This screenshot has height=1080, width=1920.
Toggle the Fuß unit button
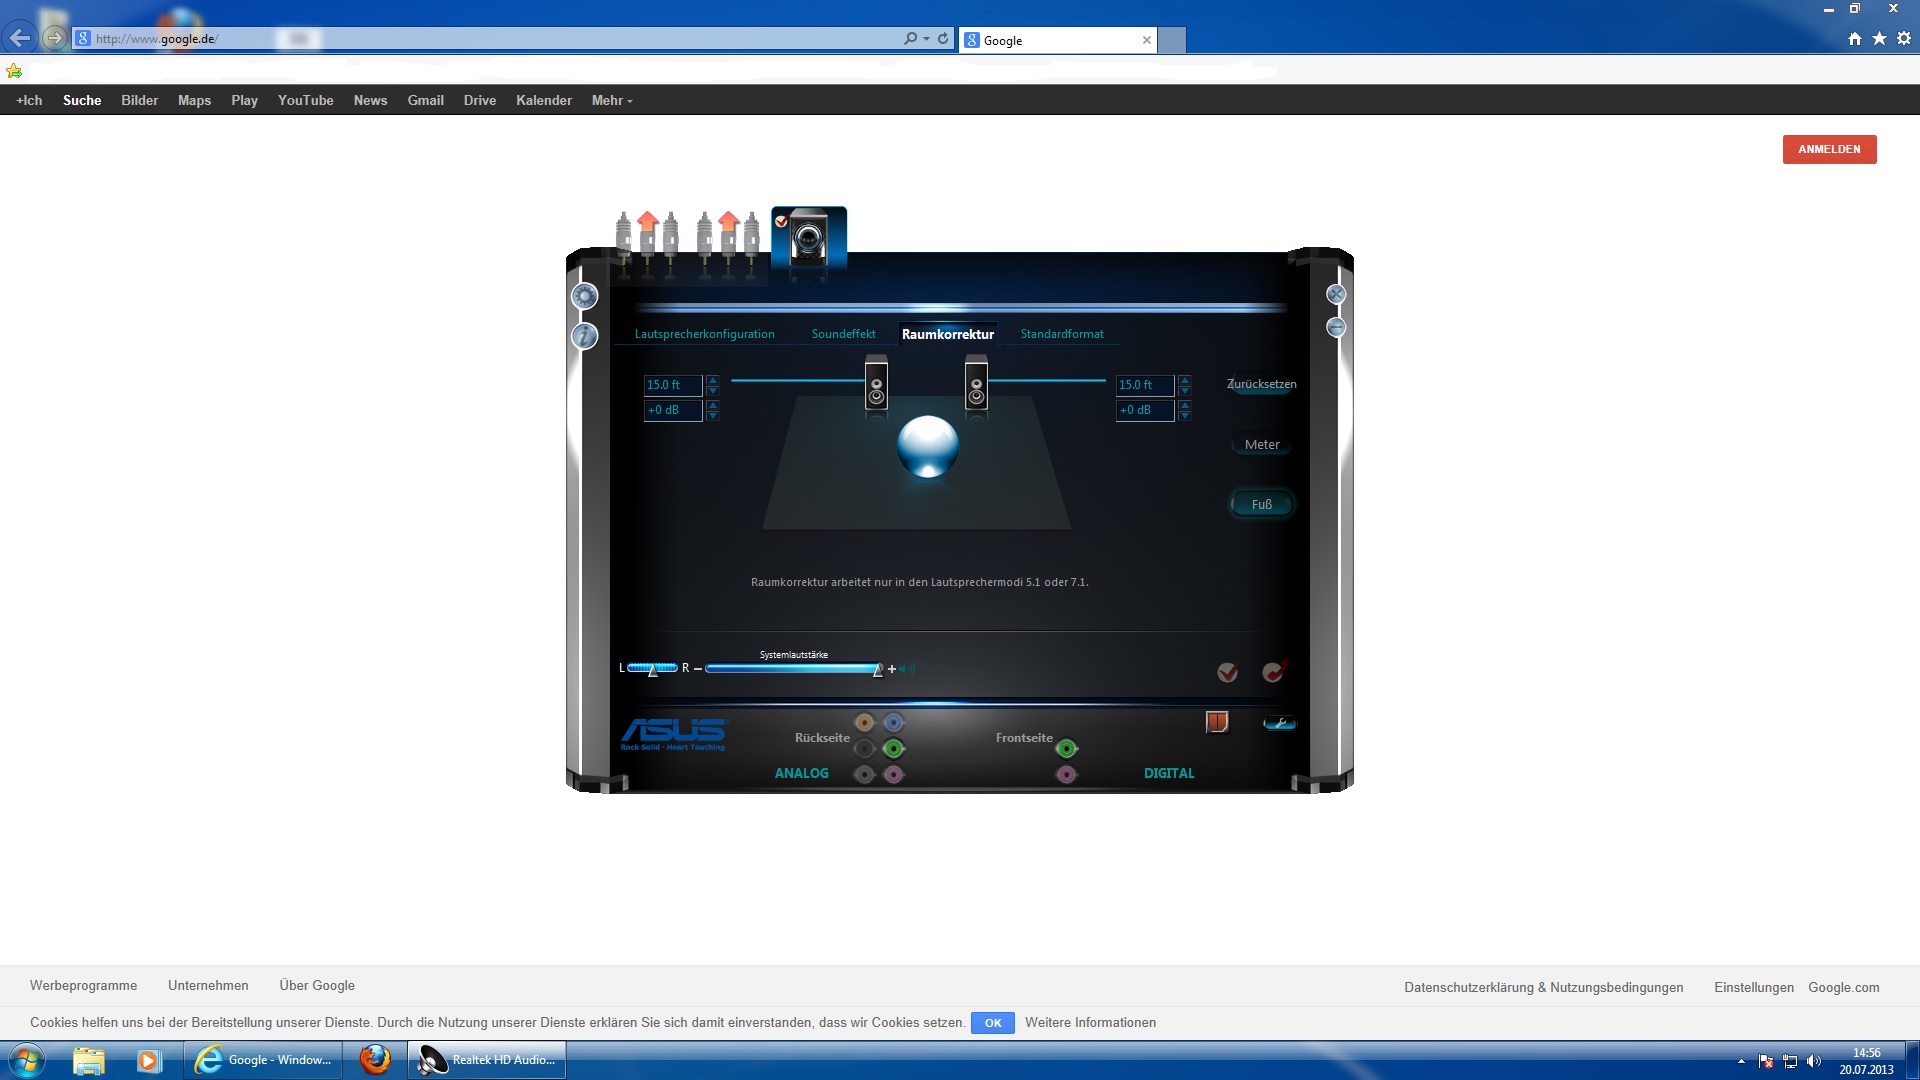tap(1262, 505)
